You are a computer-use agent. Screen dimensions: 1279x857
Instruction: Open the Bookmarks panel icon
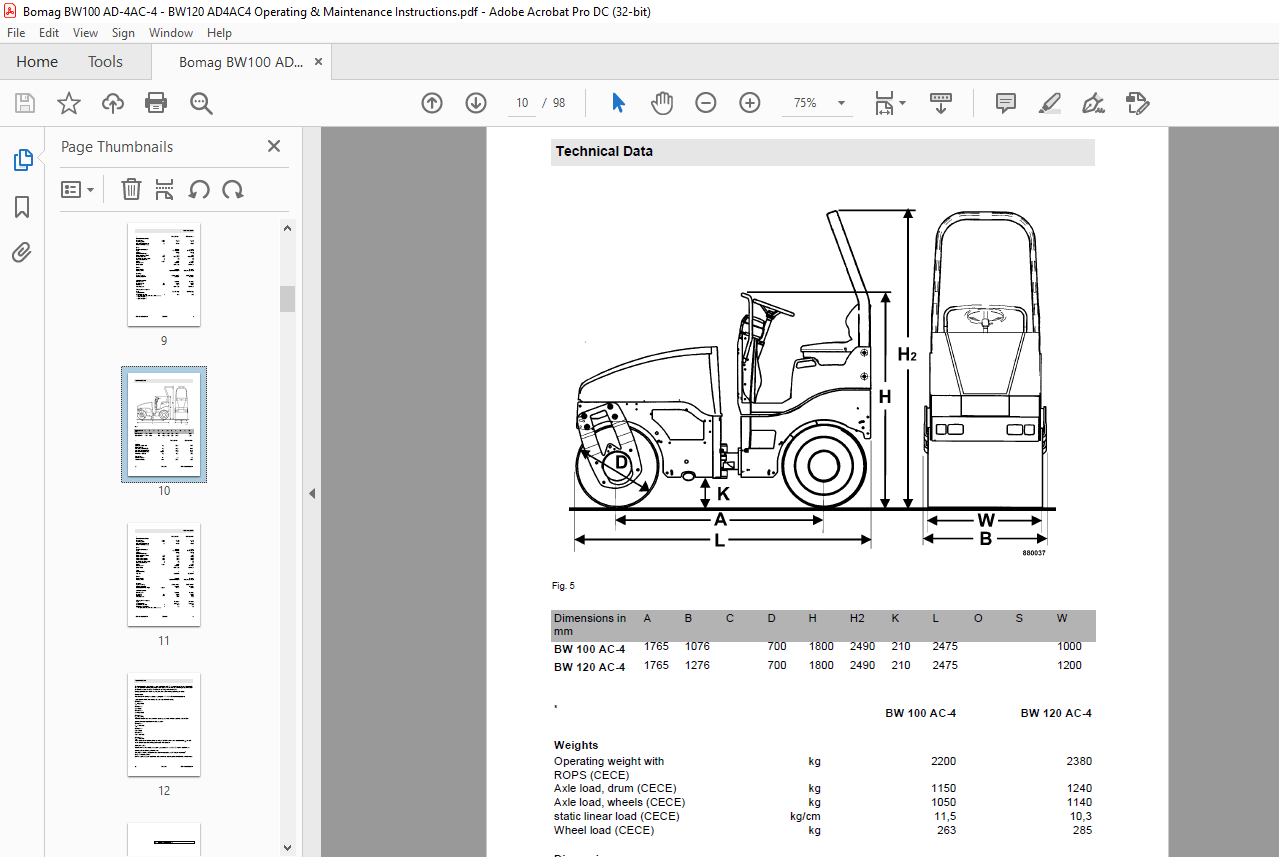(22, 207)
